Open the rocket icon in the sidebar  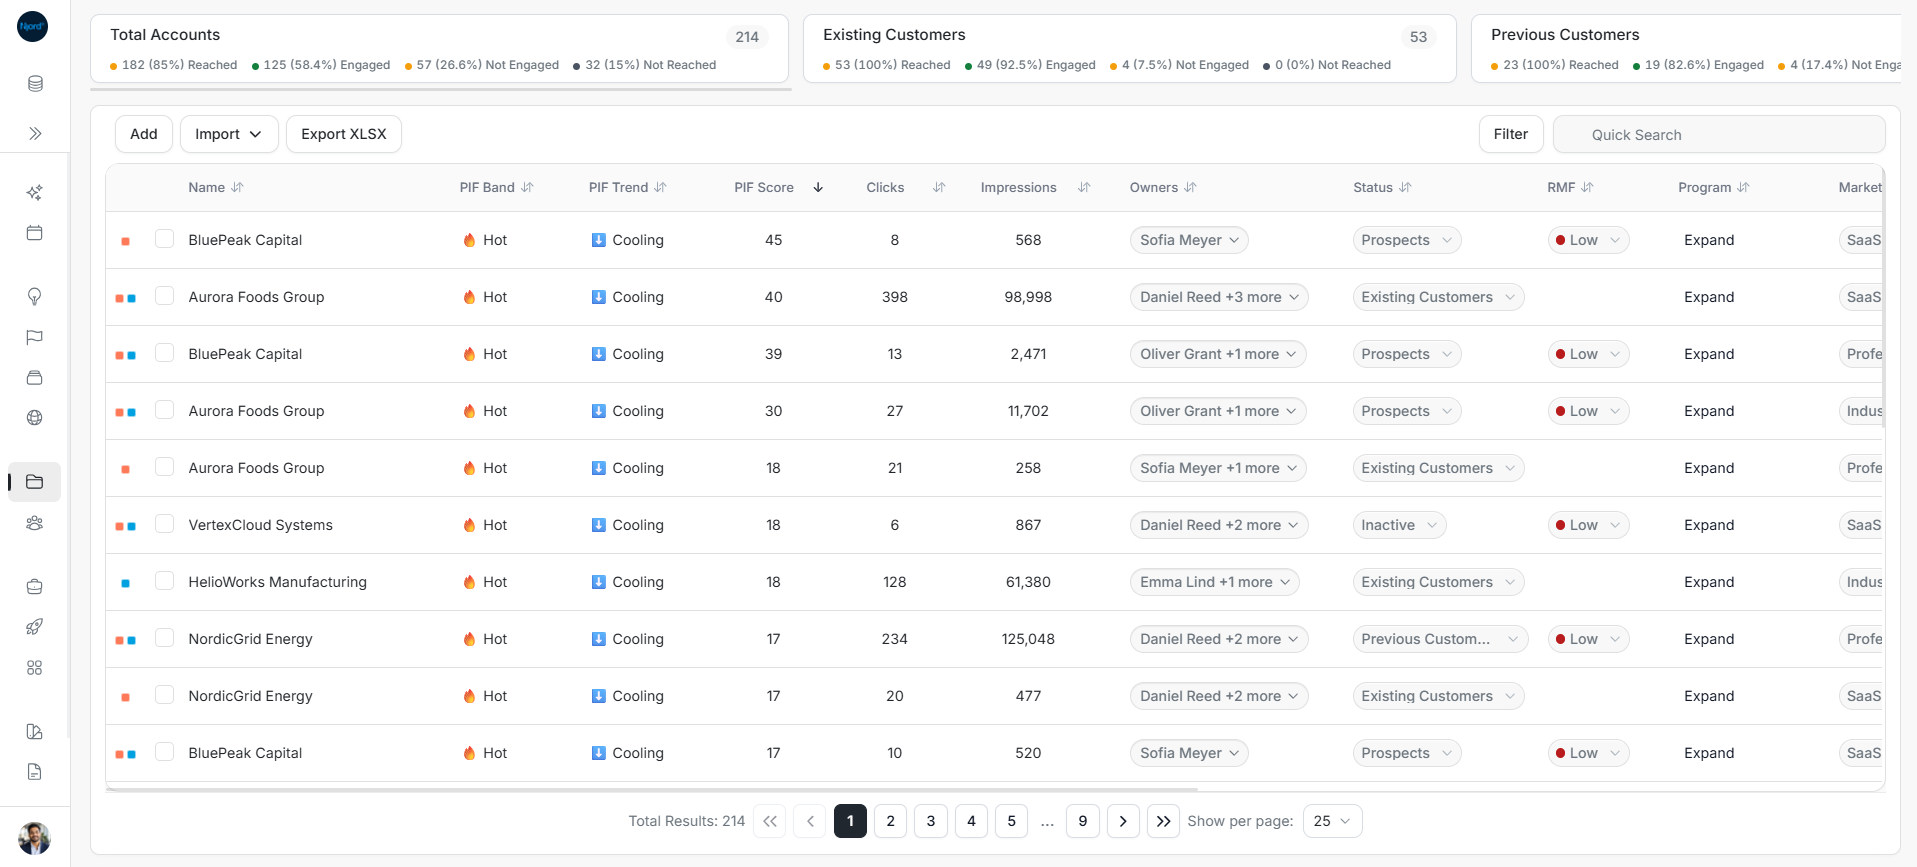tap(35, 627)
